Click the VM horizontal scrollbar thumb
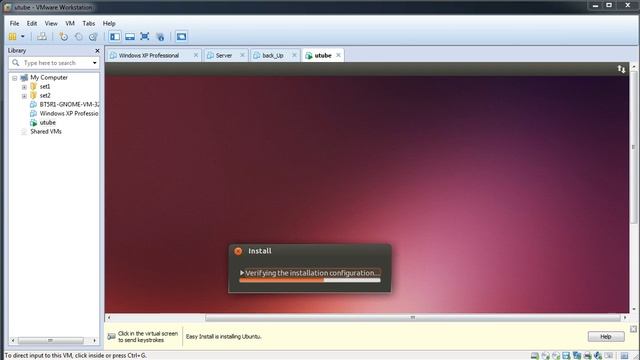 click(413, 318)
